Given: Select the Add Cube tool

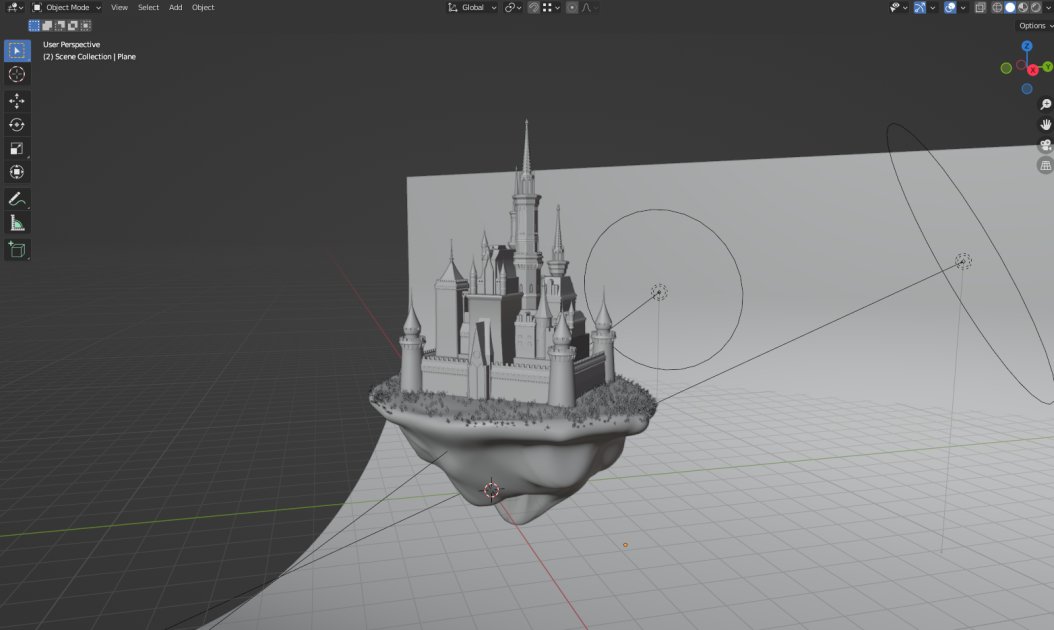Looking at the screenshot, I should [17, 249].
